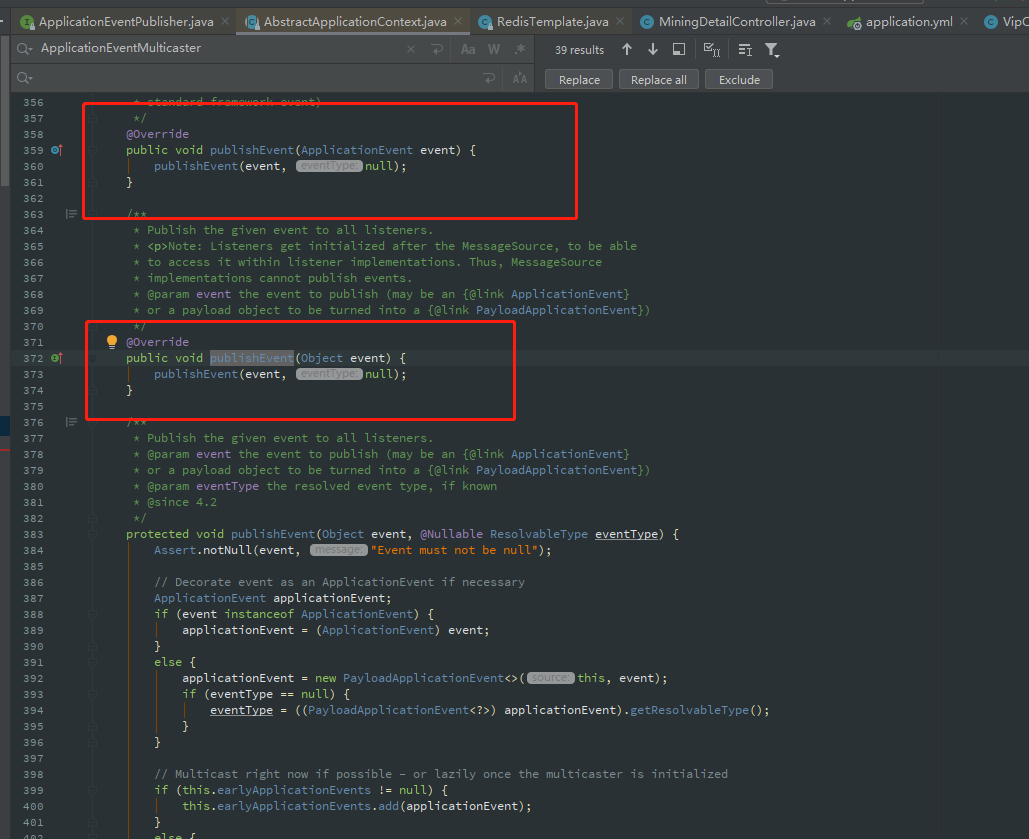Screen dimensions: 1029x839
Task: Click the multiline selection lines icon
Action: pos(745,49)
